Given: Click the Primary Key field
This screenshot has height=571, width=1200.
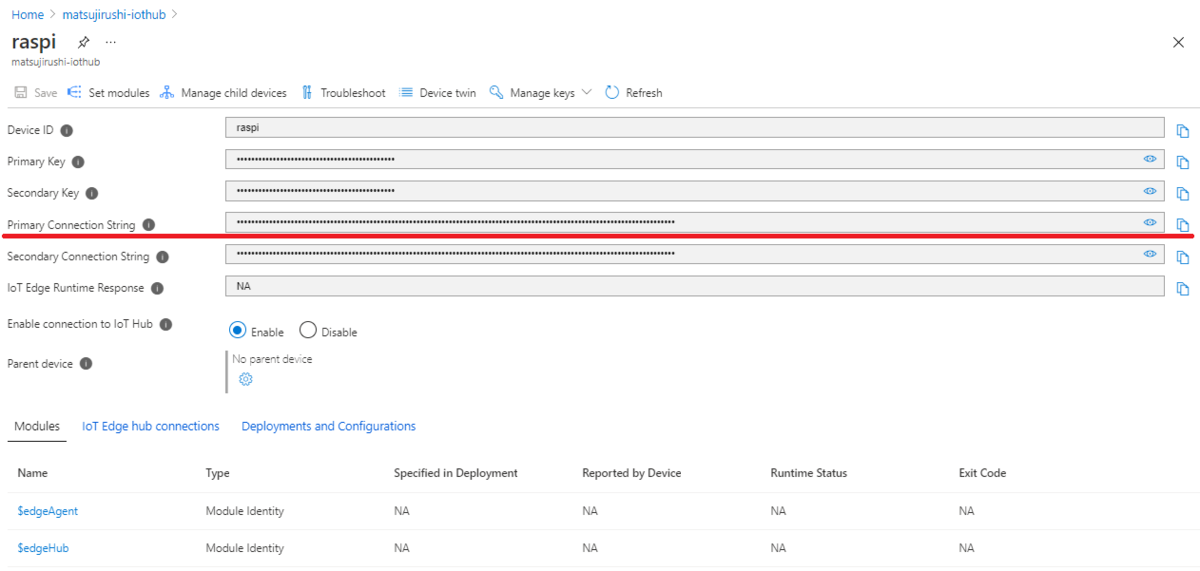Looking at the screenshot, I should pyautogui.click(x=695, y=159).
